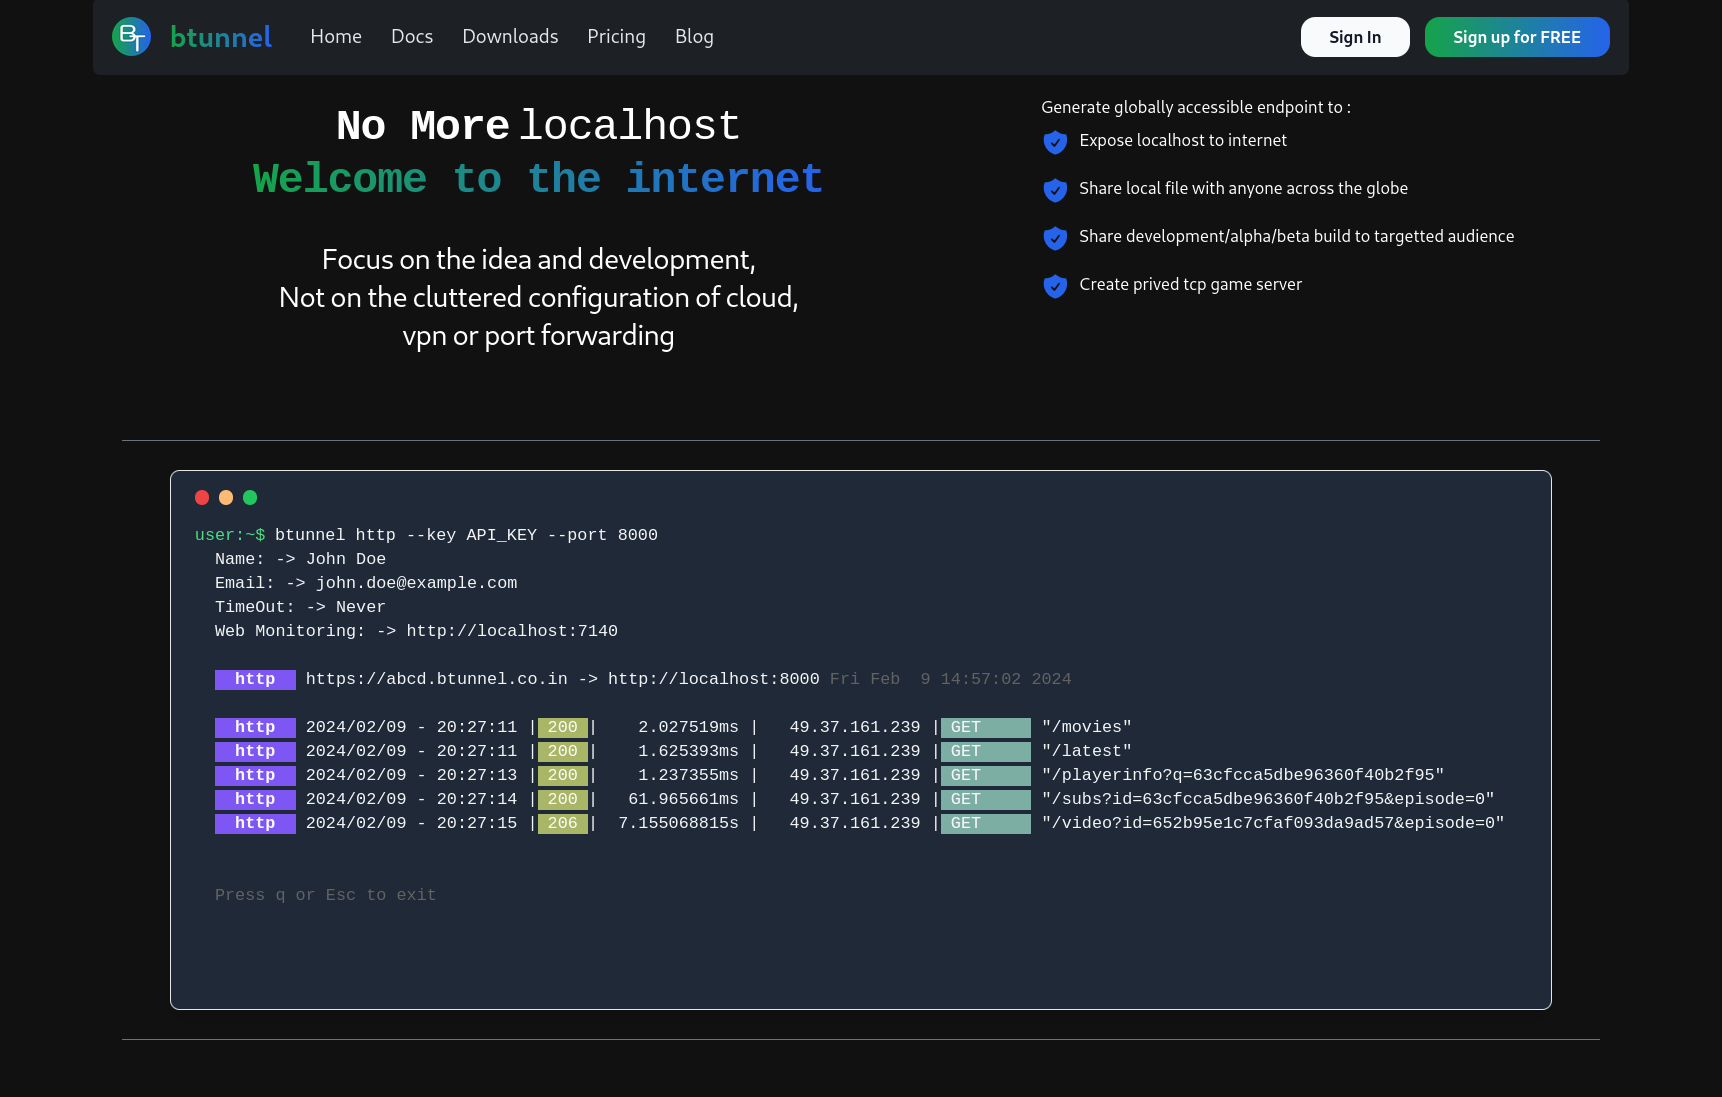1722x1097 pixels.
Task: Click 'https://abcd.btunnel.co.in' tunnel URL
Action: click(436, 679)
